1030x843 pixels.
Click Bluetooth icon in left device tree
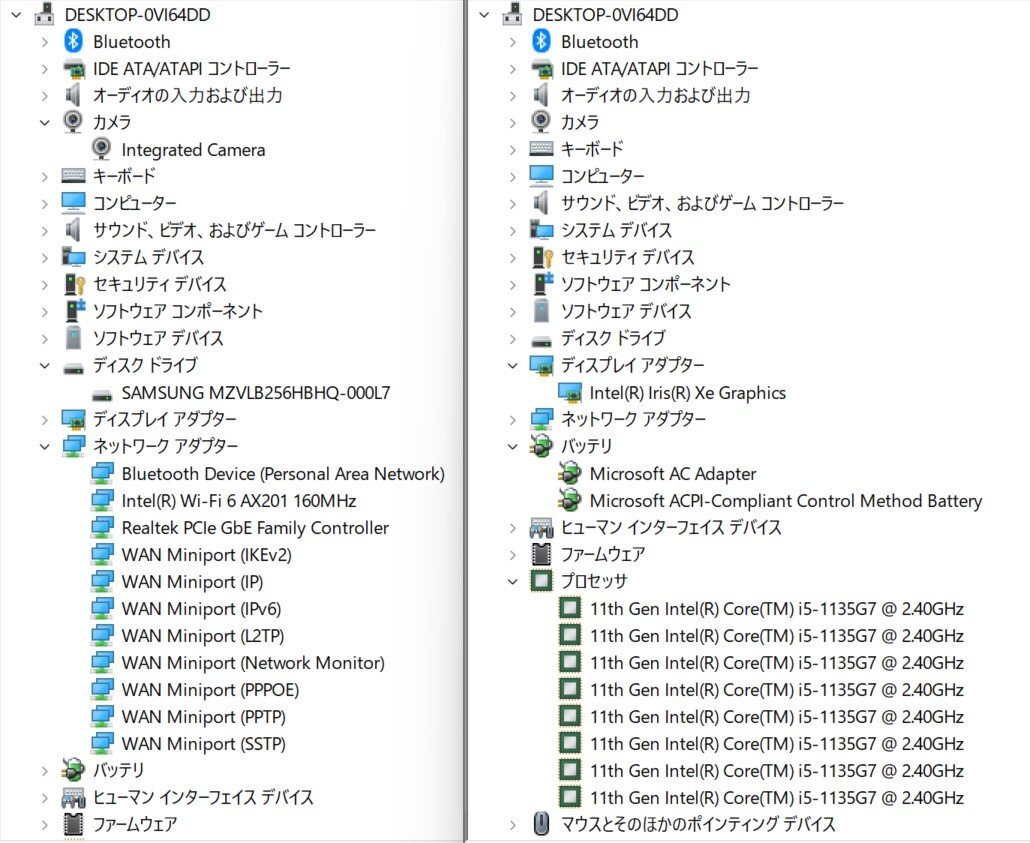pyautogui.click(x=73, y=41)
